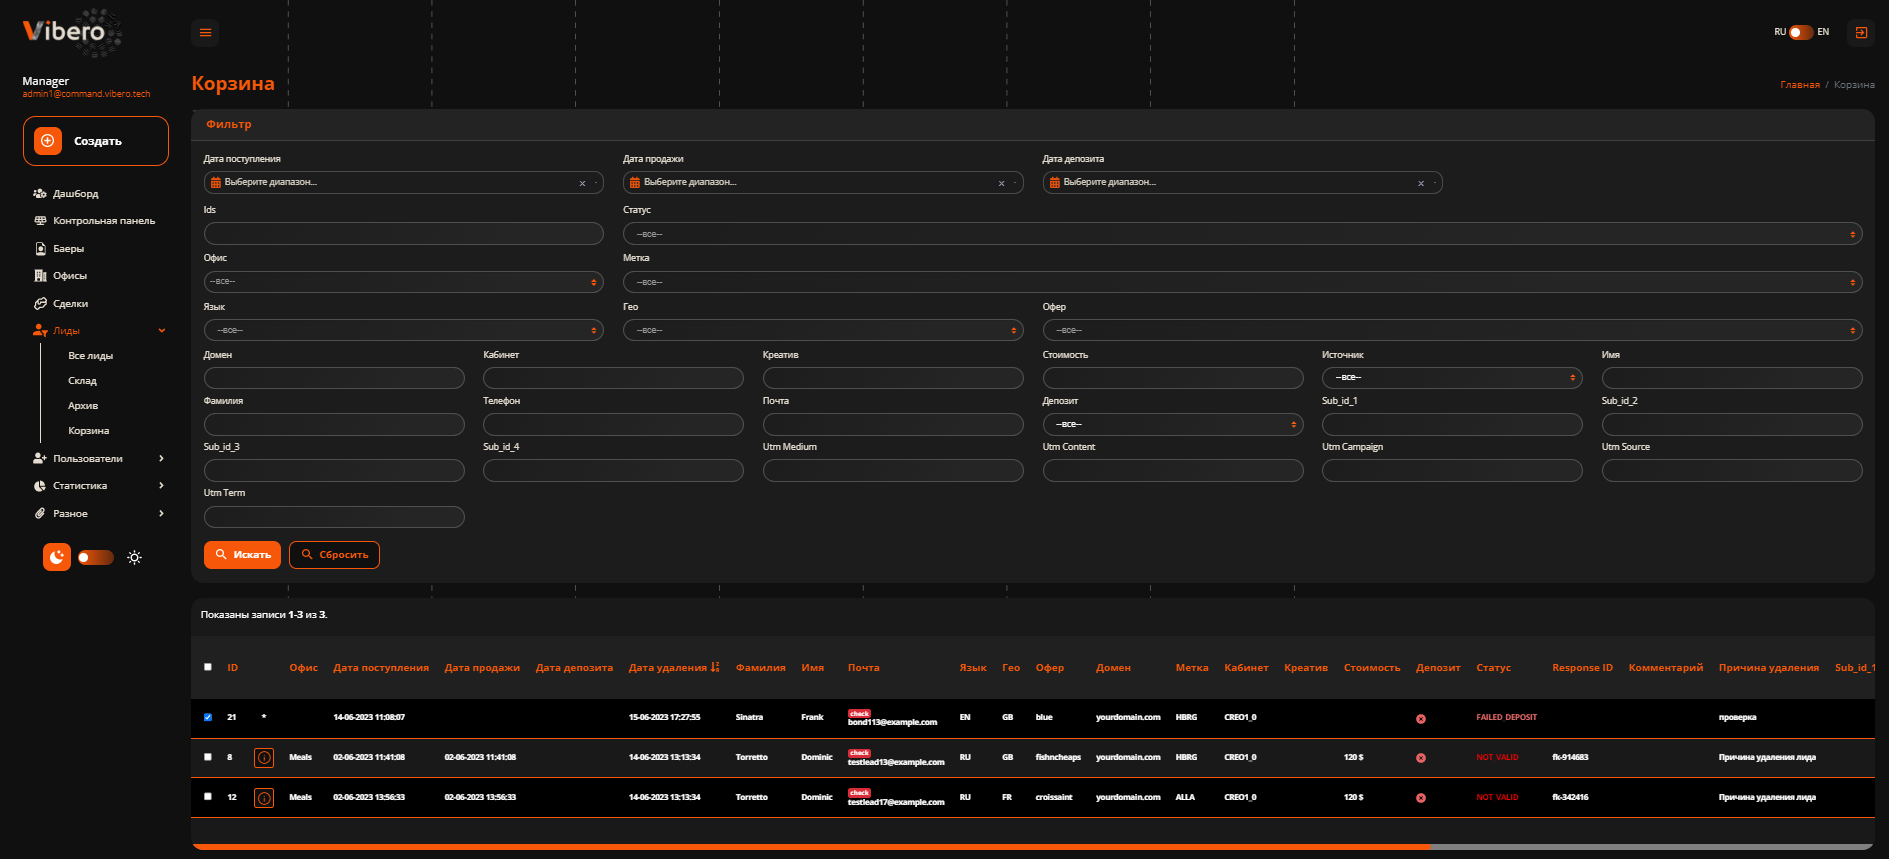Click red deposit cross icon for row 21
The width and height of the screenshot is (1889, 859).
point(1421,719)
